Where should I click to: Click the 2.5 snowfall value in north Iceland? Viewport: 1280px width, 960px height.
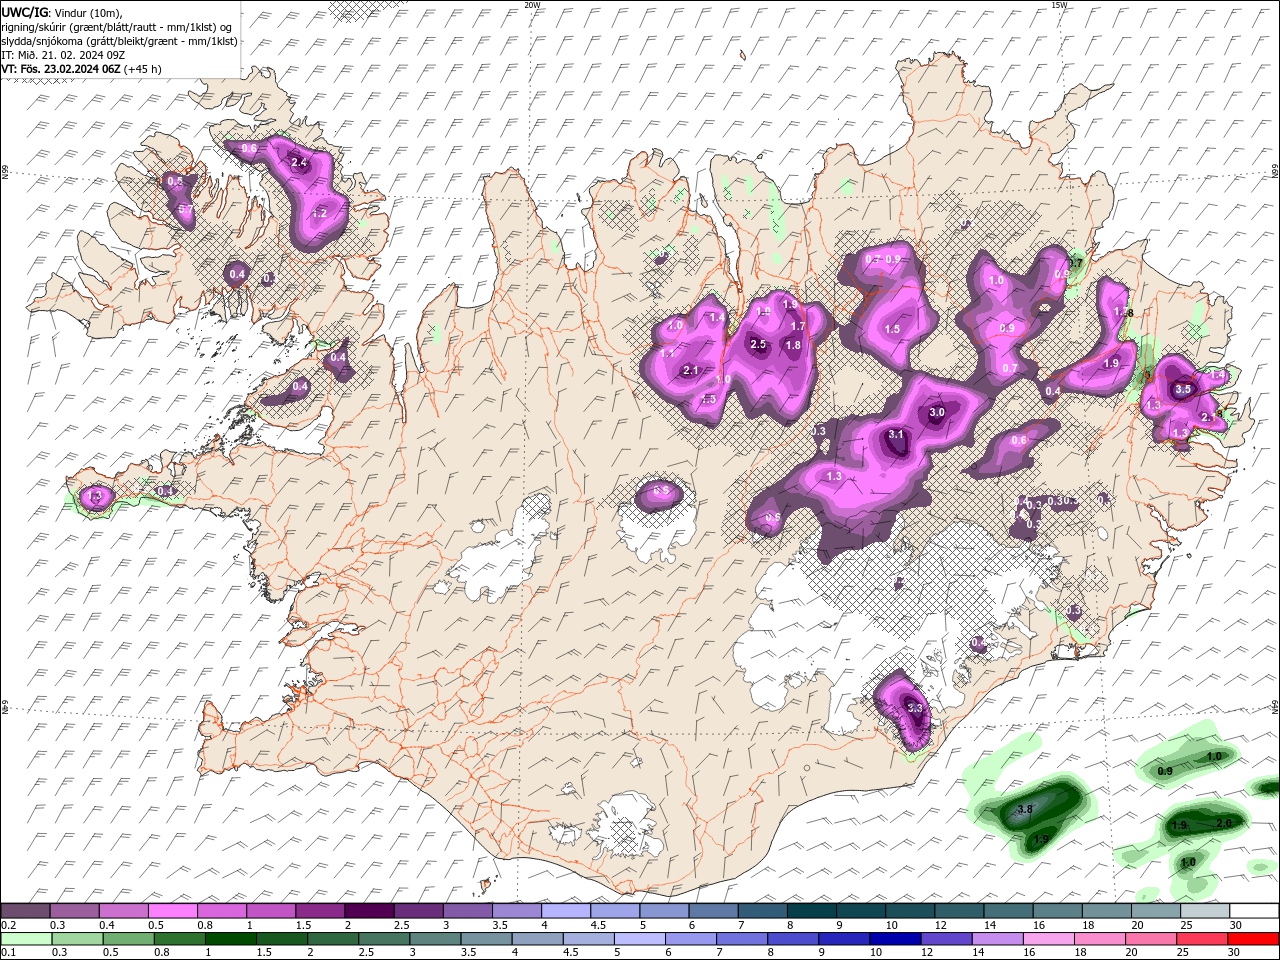[758, 344]
